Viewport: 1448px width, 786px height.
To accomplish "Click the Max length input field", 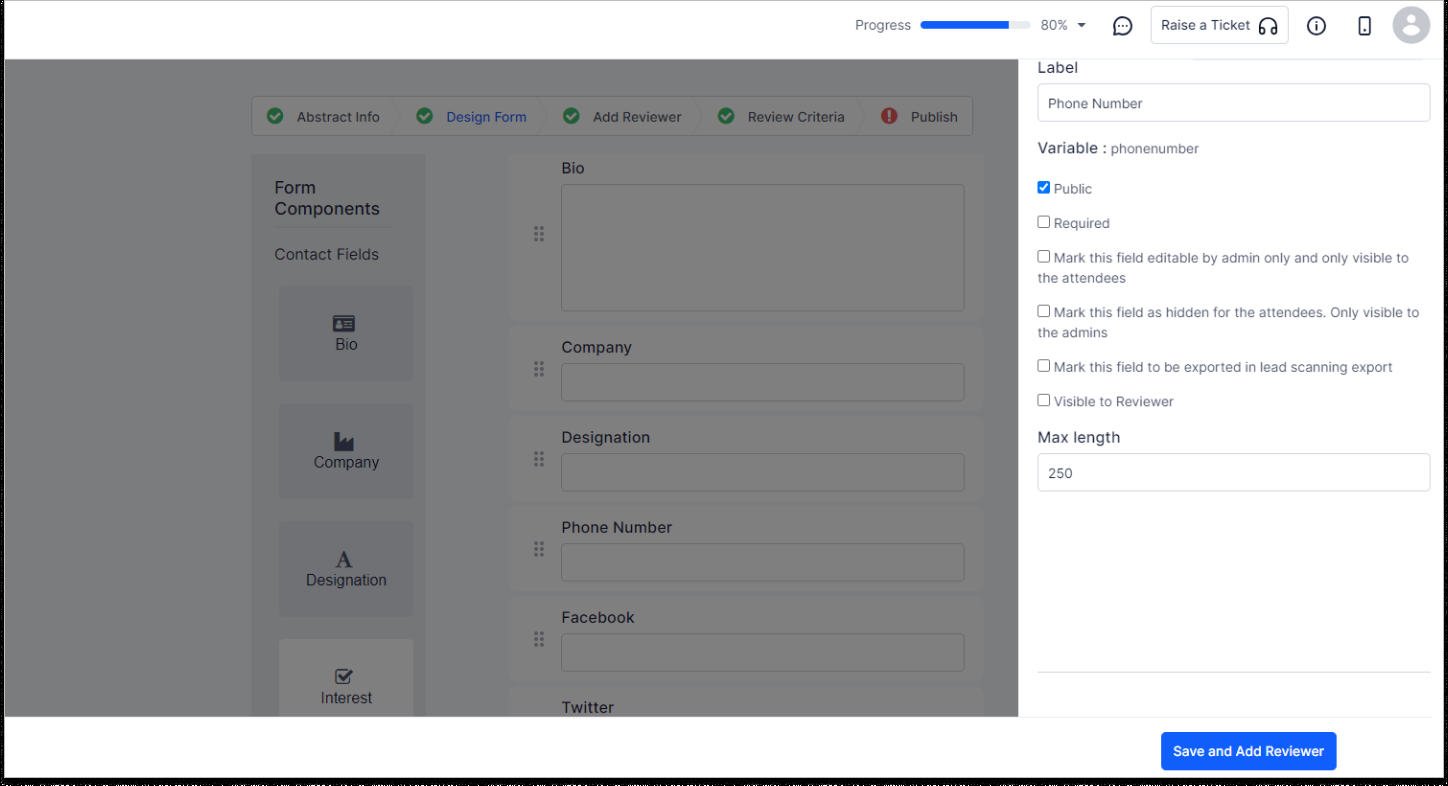I will coord(1233,473).
